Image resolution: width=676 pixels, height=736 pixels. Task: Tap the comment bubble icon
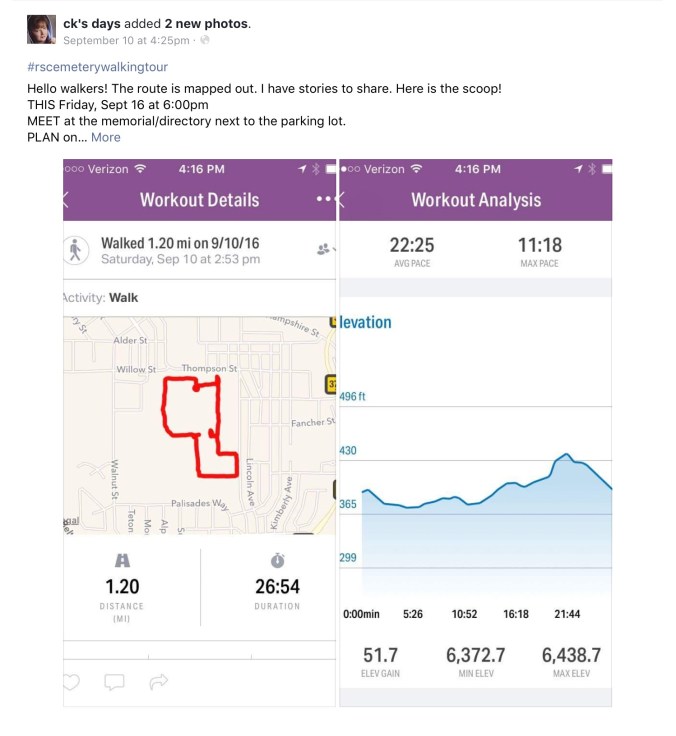pyautogui.click(x=115, y=683)
